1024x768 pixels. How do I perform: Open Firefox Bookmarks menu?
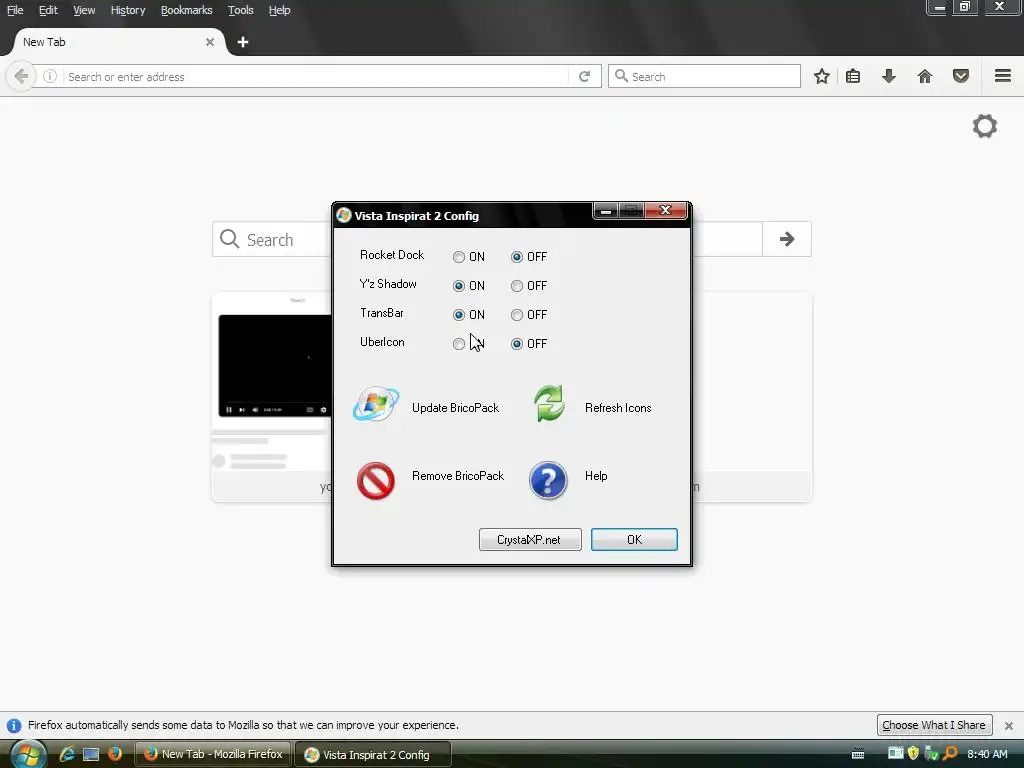coord(187,10)
